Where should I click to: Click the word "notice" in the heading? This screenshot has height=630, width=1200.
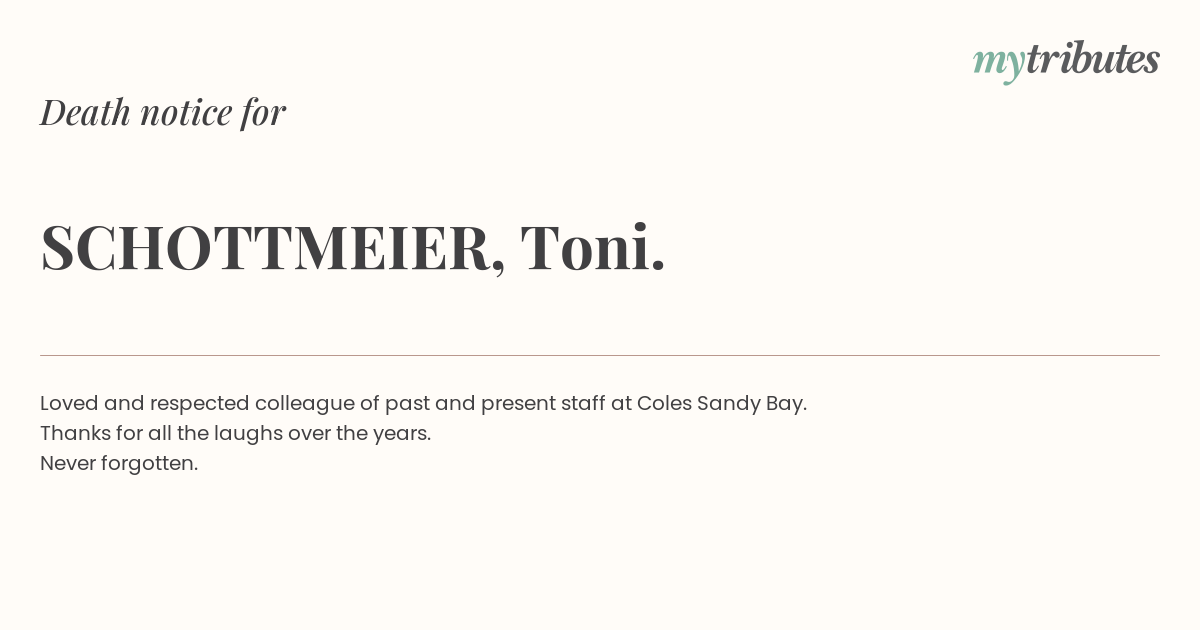pos(186,113)
